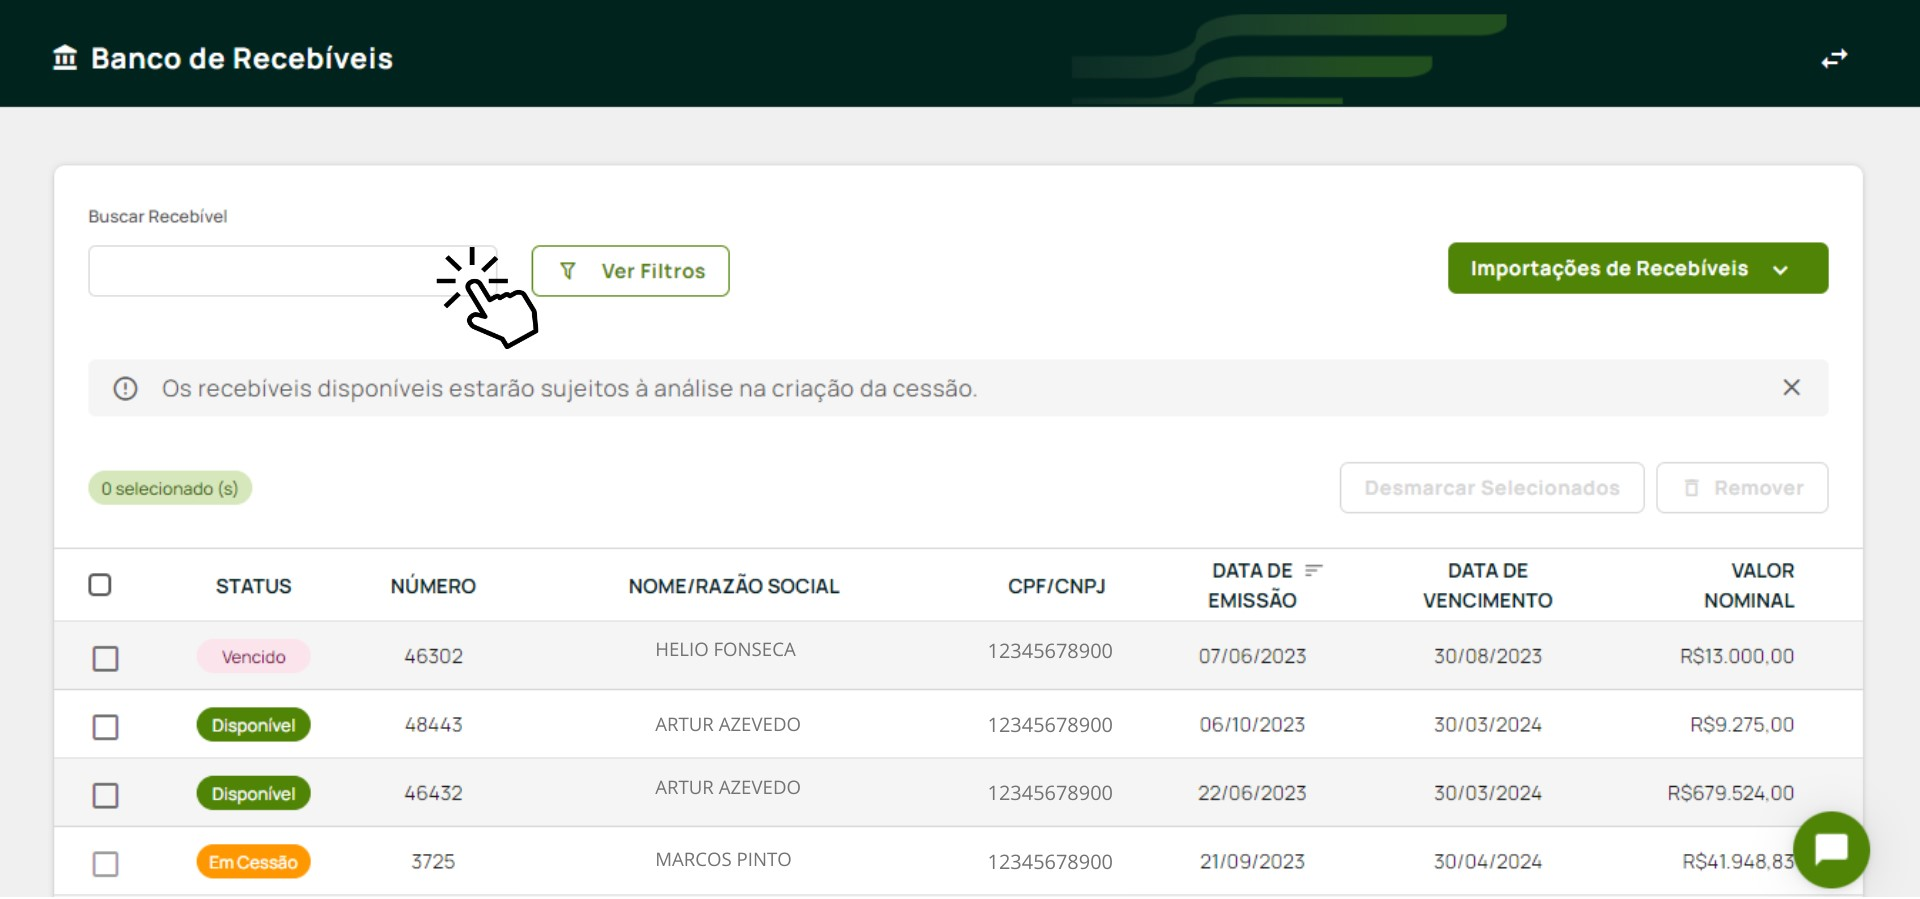
Task: Check the box for receivable 46302
Action: point(105,658)
